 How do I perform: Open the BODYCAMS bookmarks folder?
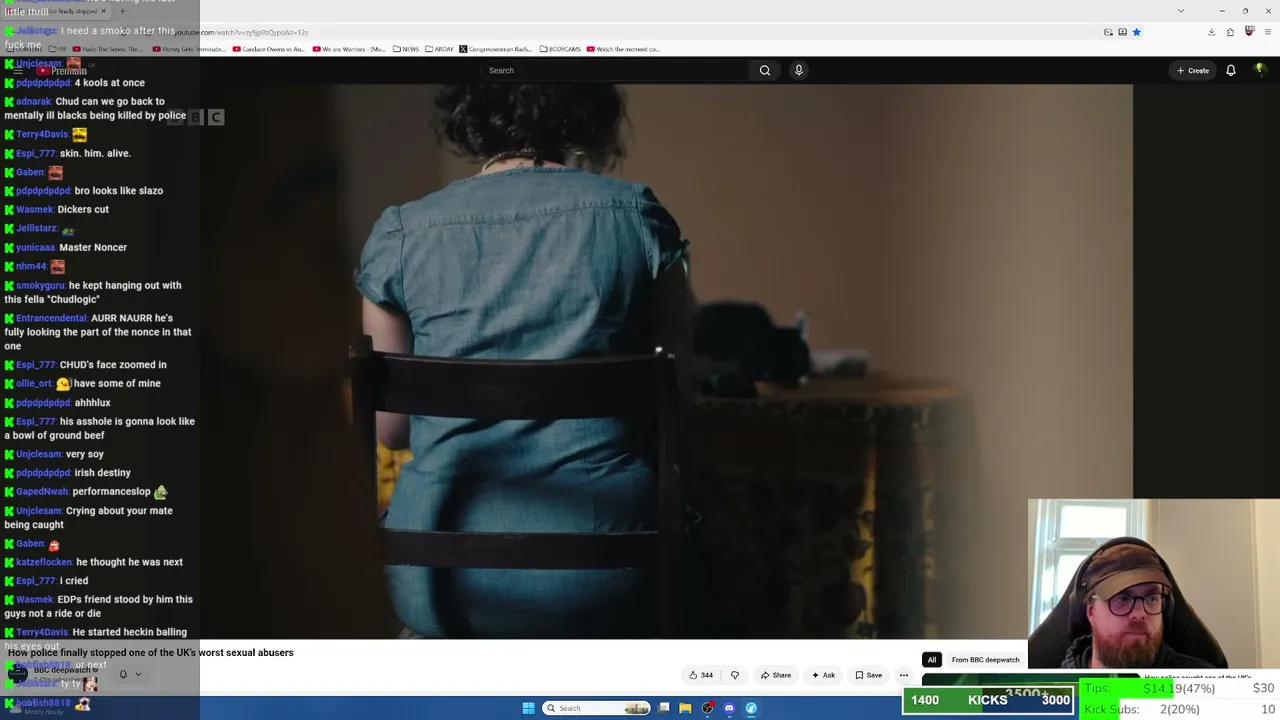tap(560, 49)
